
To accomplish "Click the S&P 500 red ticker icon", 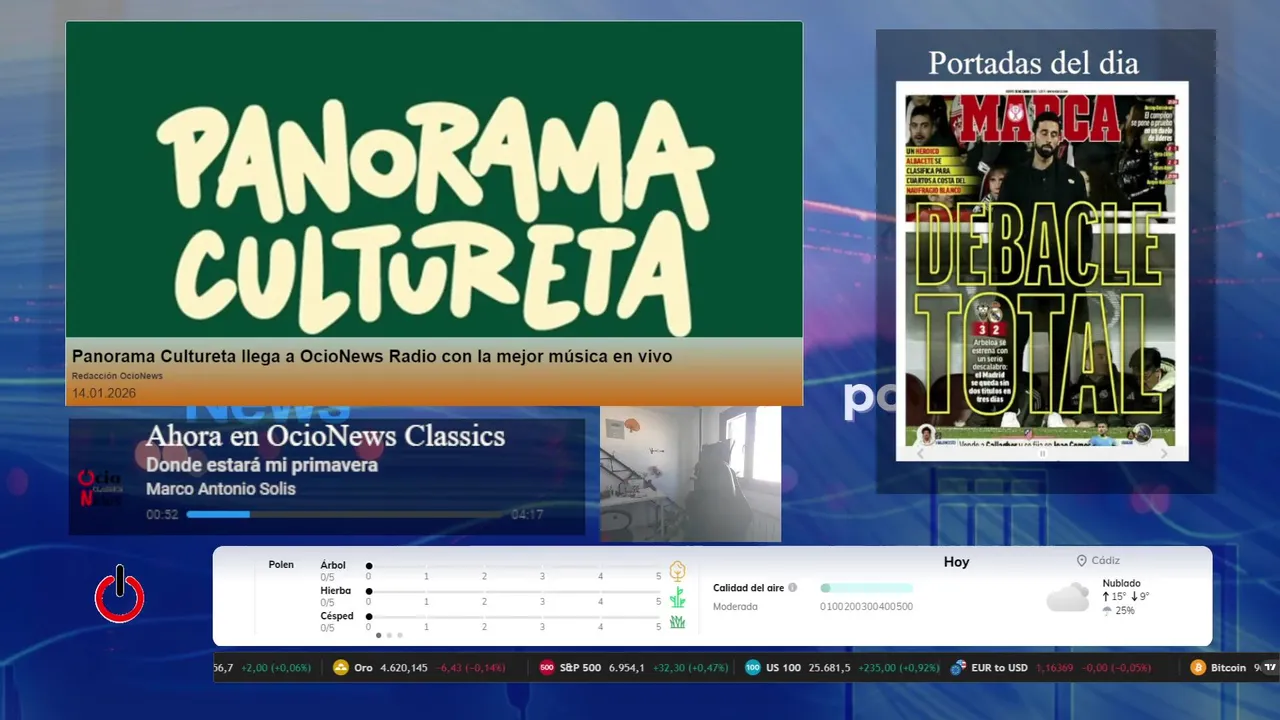I will tap(547, 668).
